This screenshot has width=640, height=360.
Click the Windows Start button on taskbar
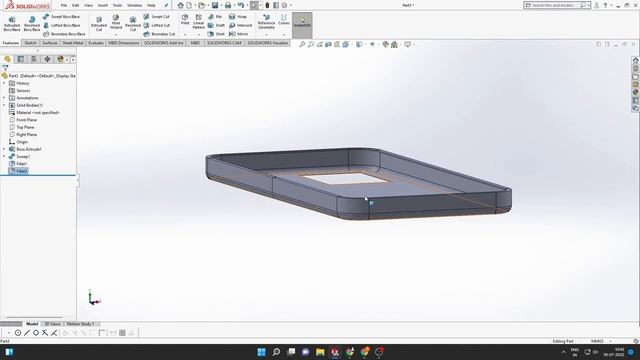tap(261, 352)
